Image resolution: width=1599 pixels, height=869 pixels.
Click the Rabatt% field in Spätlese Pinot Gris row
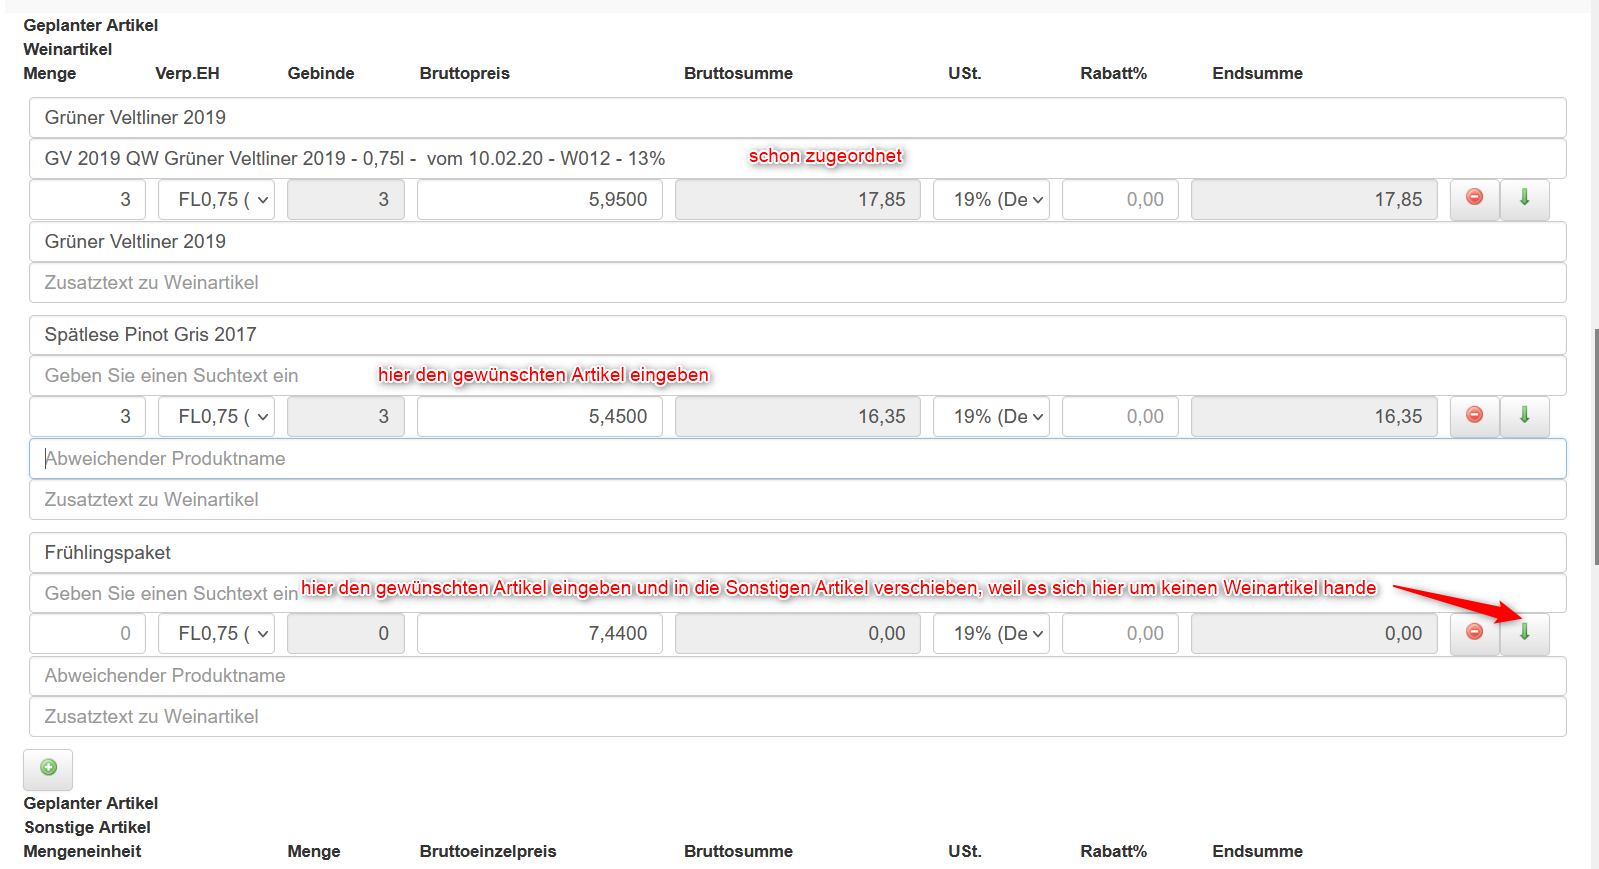(1120, 417)
